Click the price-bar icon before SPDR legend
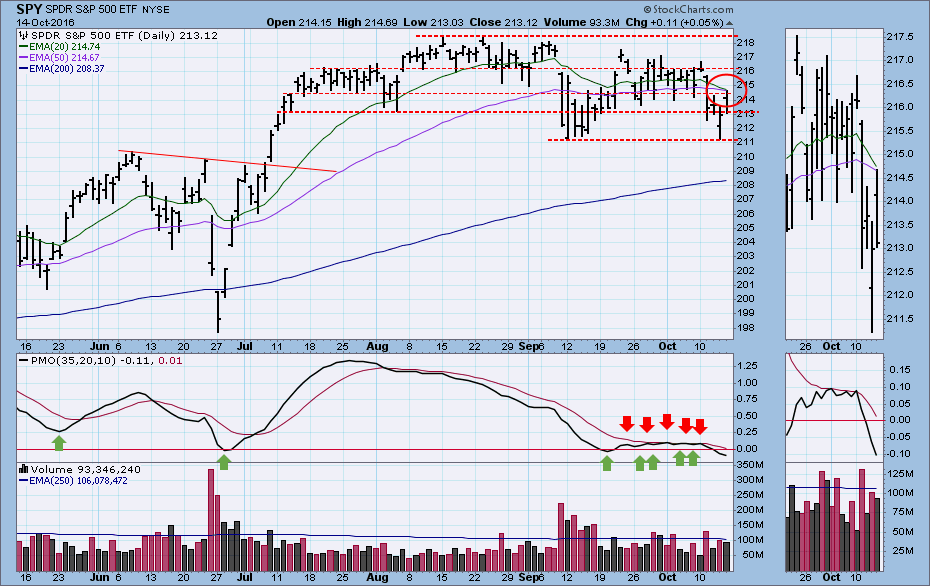Screen dimensions: 930x586 point(24,36)
